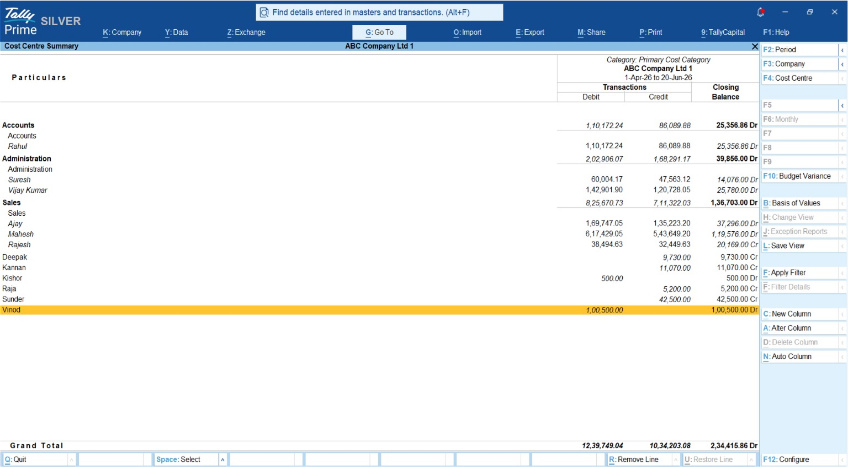Viewport: 848px width, 467px height.
Task: Click F12: Configure button
Action: pyautogui.click(x=799, y=459)
